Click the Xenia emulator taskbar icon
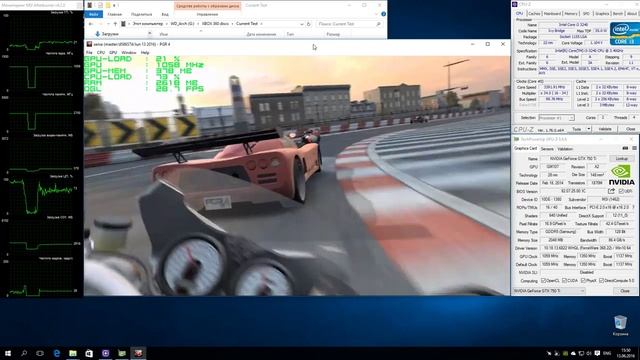 coord(138,353)
